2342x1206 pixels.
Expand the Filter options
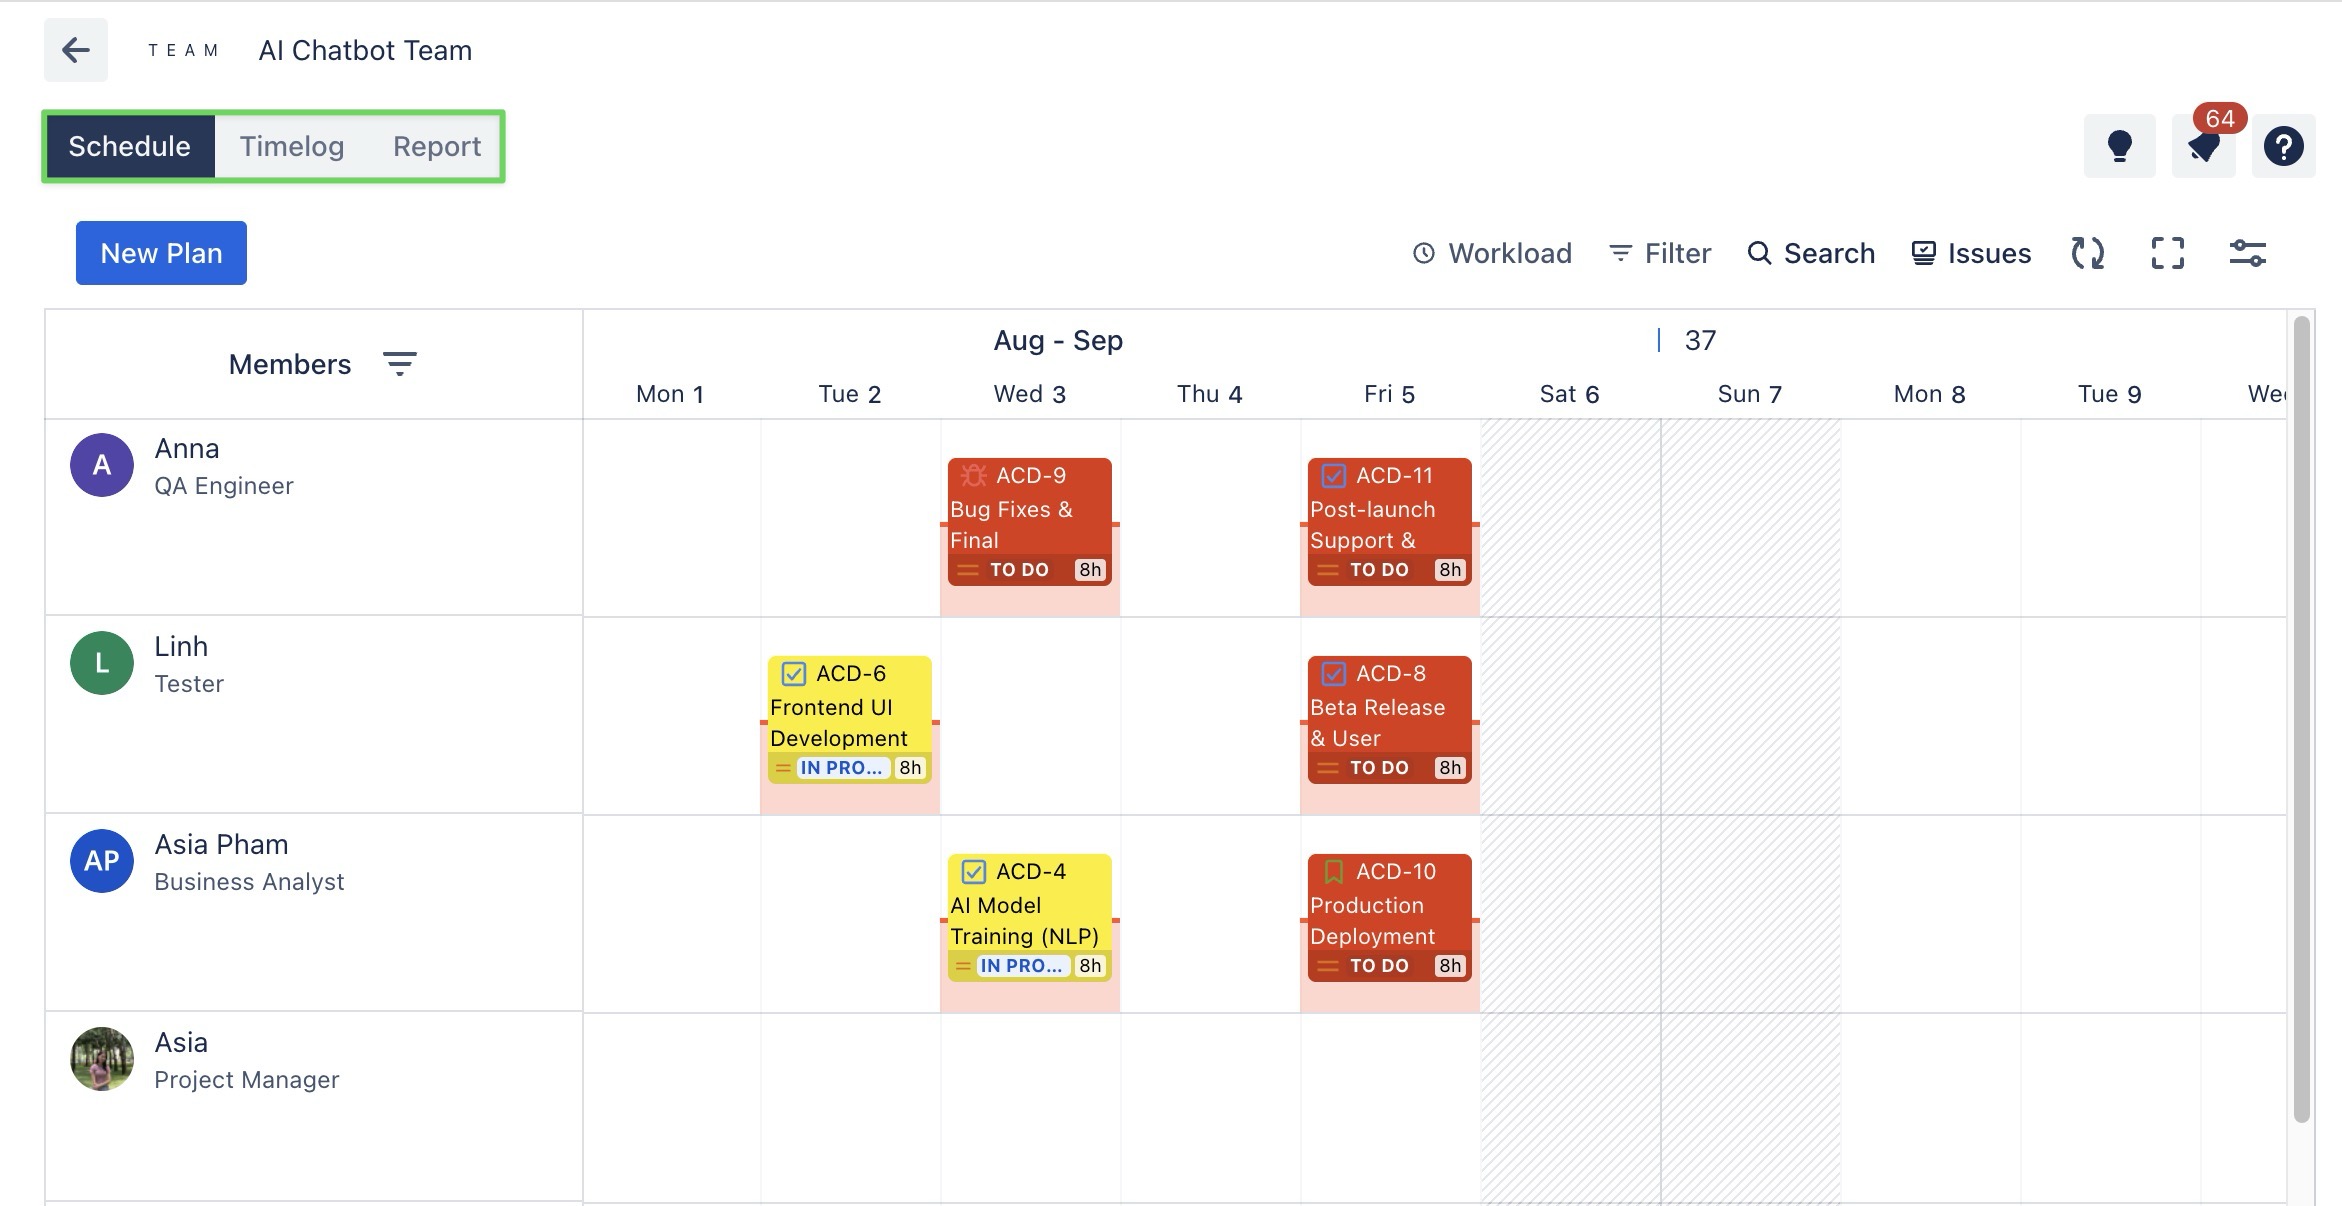click(1660, 253)
